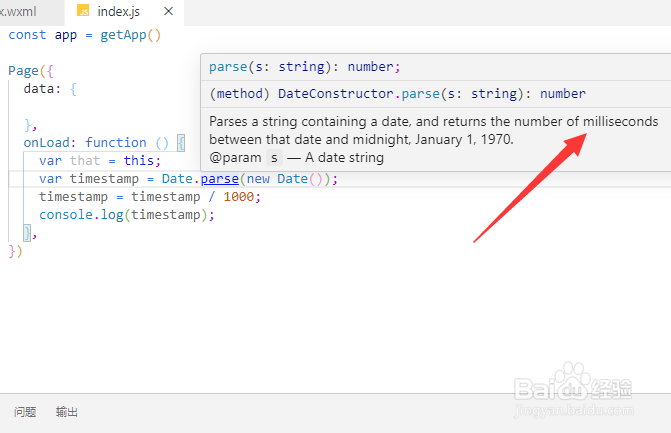Image resolution: width=671 pixels, height=433 pixels.
Task: Switch to the index.js tab
Action: coord(119,12)
